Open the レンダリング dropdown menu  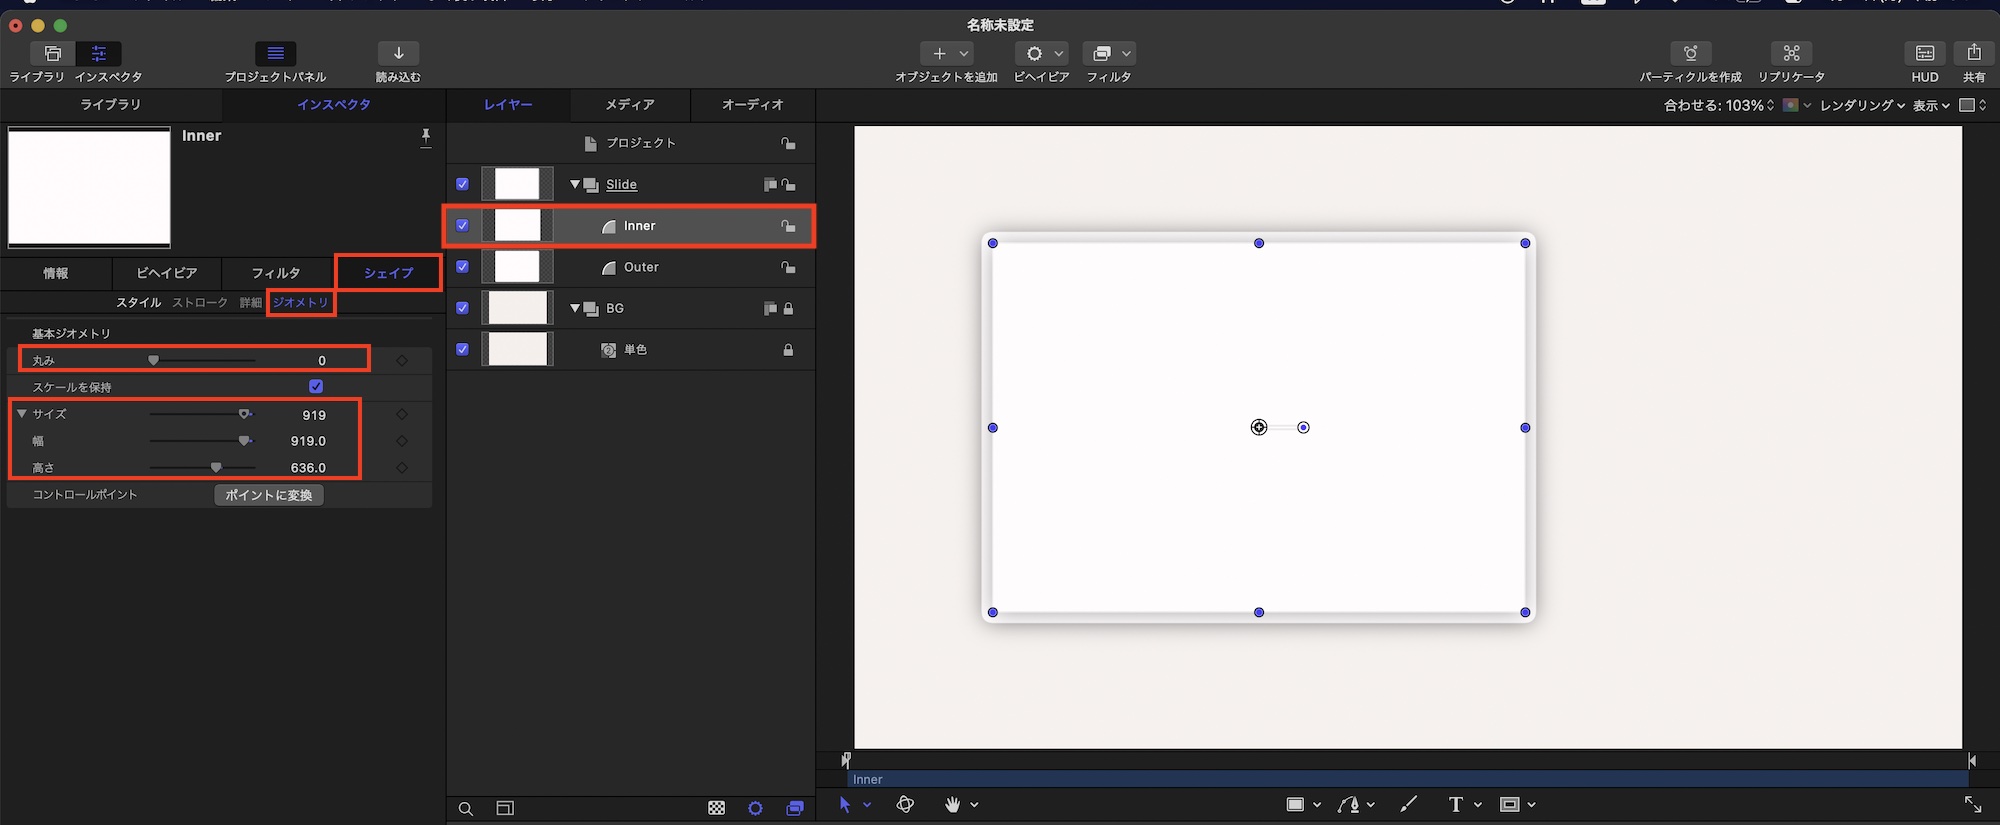[1861, 105]
